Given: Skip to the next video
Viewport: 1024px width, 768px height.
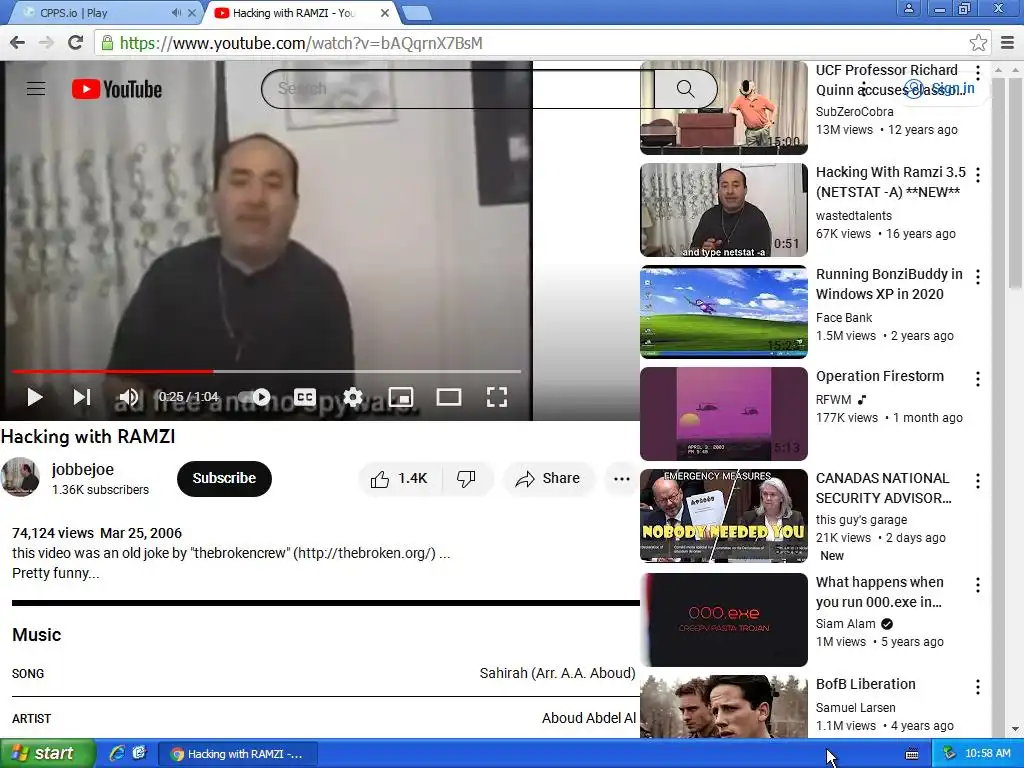Looking at the screenshot, I should click(x=82, y=397).
